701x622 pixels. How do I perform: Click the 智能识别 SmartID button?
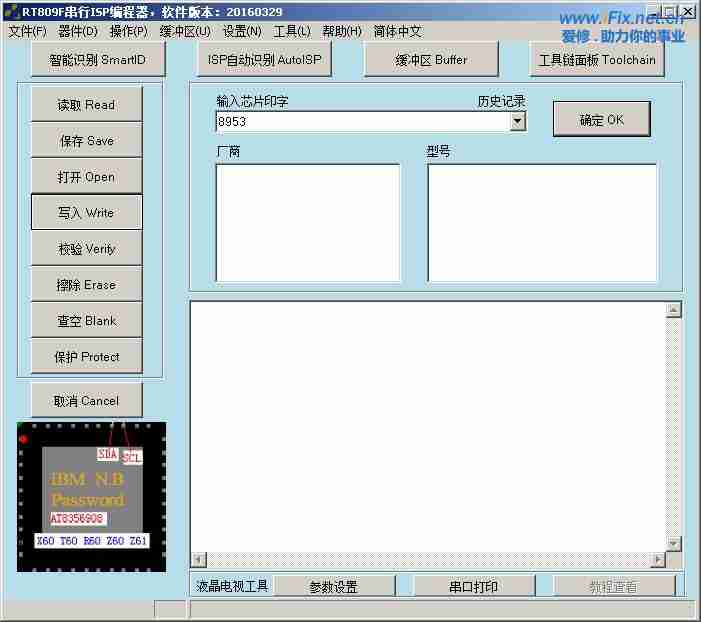point(98,59)
